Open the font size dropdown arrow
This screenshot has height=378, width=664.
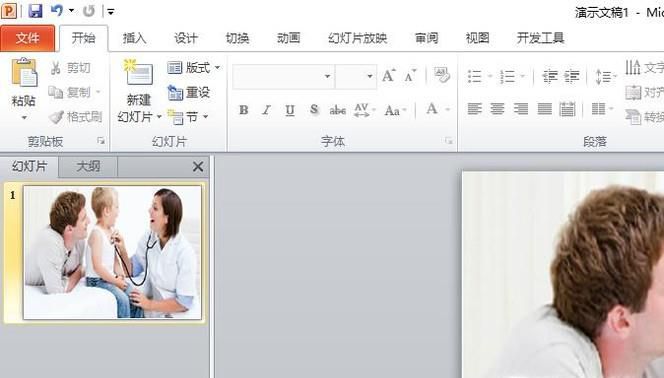pos(370,77)
